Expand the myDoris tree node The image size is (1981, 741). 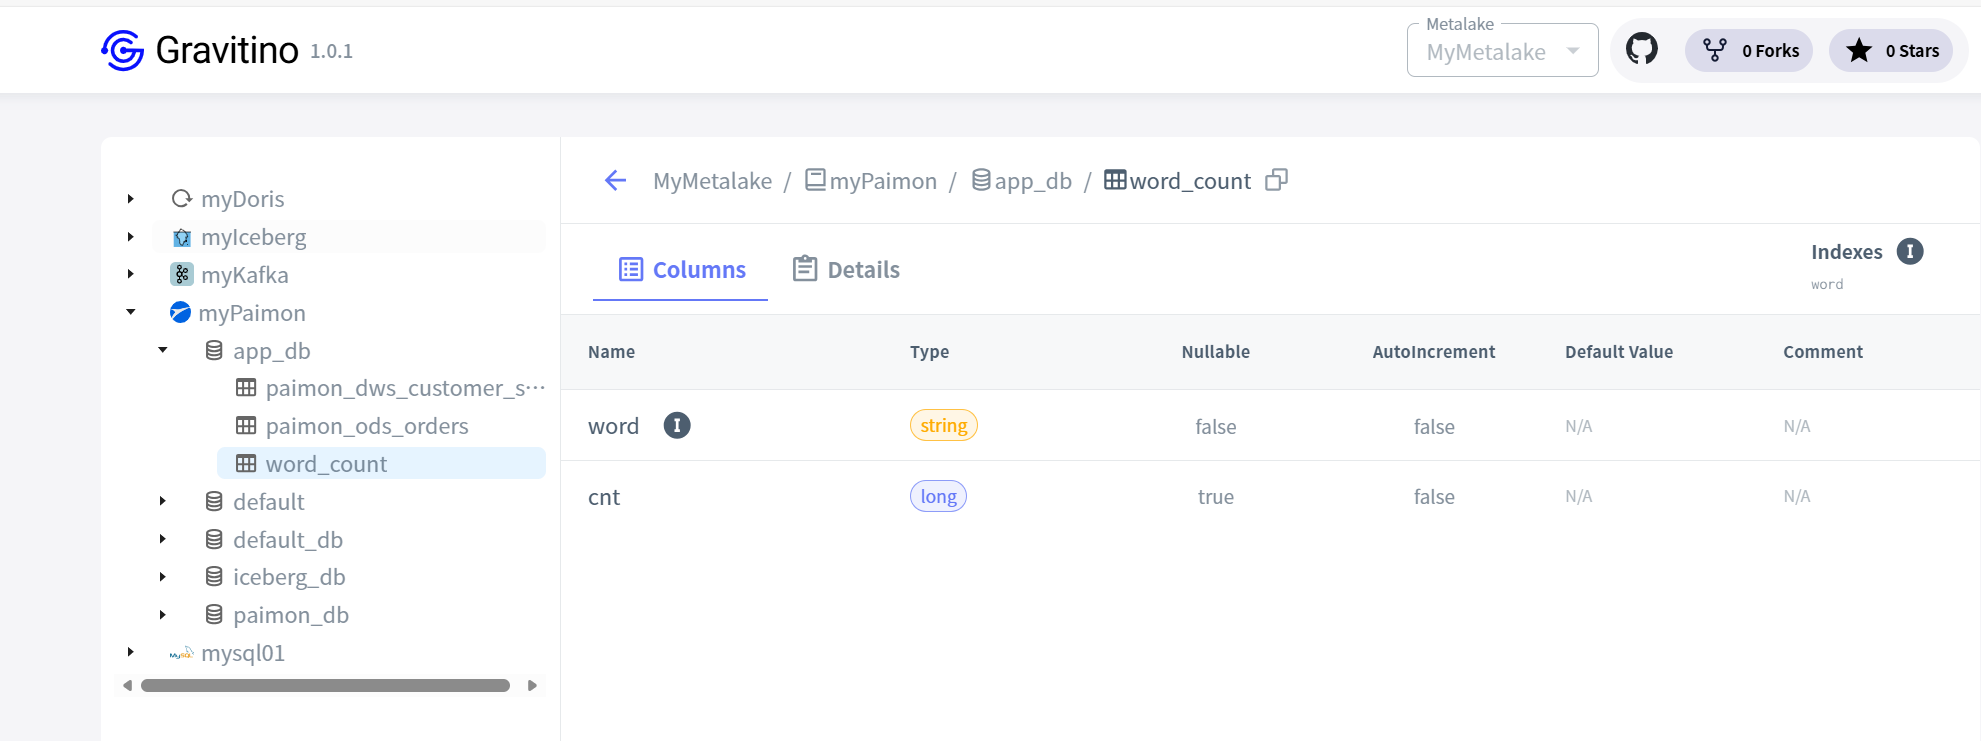point(131,199)
